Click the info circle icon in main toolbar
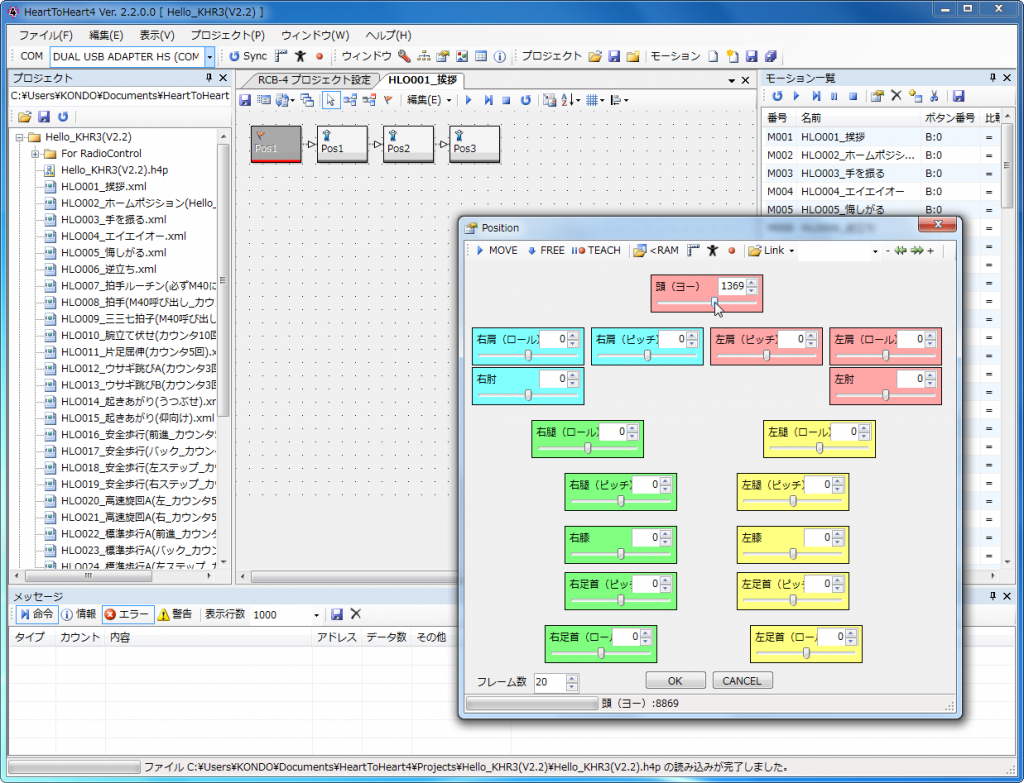Screen dimensions: 1024x783 500,56
